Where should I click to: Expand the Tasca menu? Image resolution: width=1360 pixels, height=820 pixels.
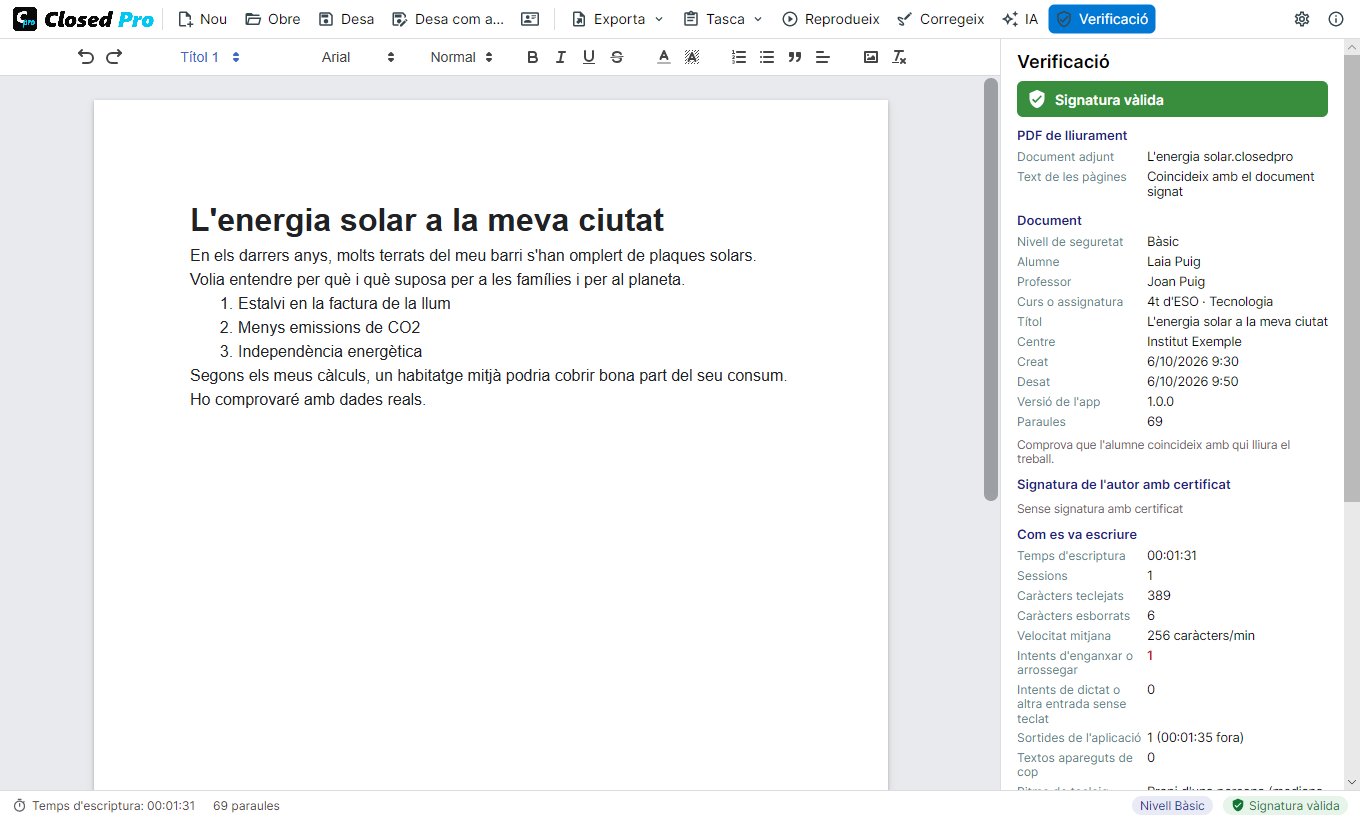(723, 19)
